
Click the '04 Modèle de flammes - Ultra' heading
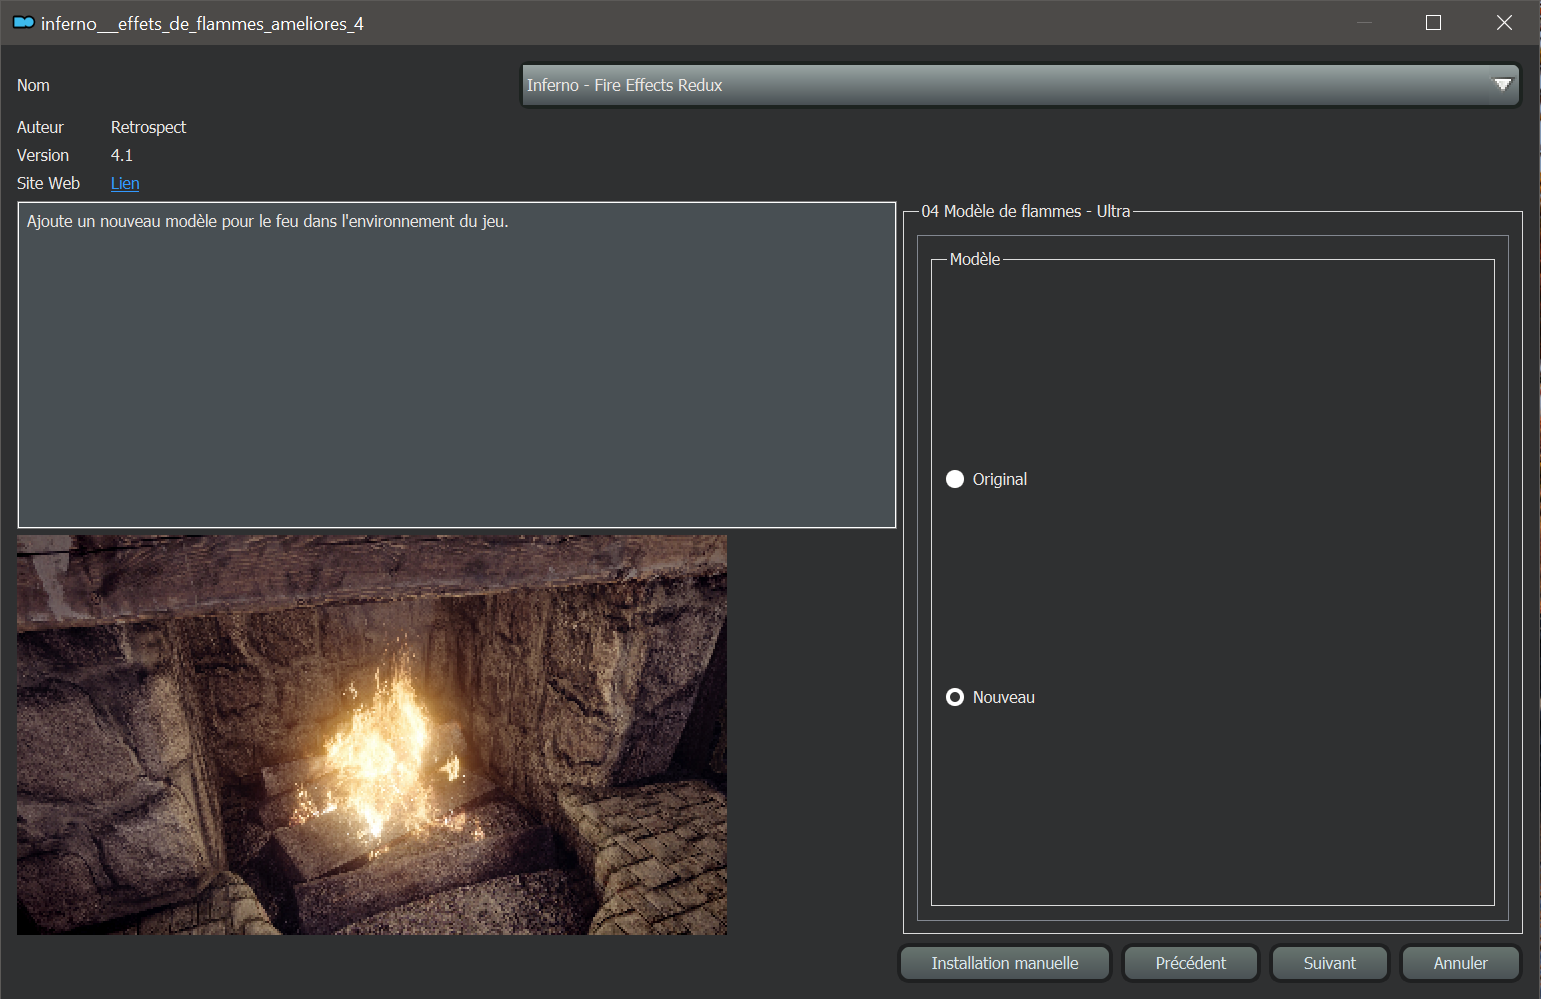(x=1025, y=211)
